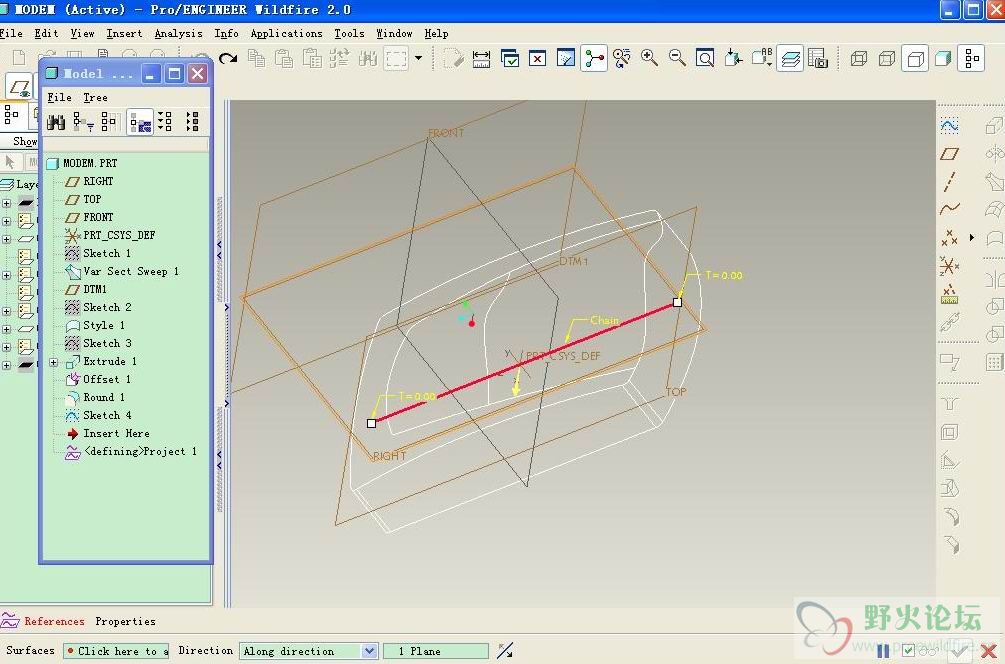The width and height of the screenshot is (1005, 664).
Task: Expand the Extrude 1 feature node
Action: pyautogui.click(x=54, y=362)
